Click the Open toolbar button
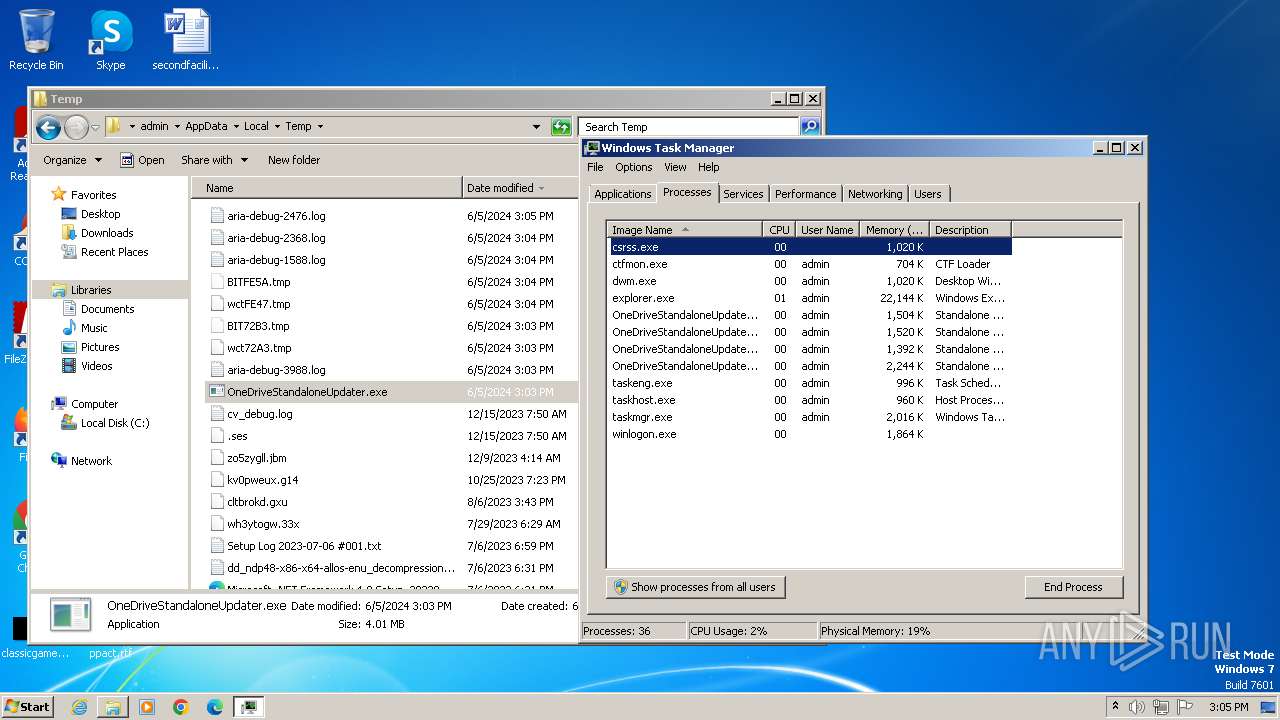The width and height of the screenshot is (1280, 720). (142, 160)
